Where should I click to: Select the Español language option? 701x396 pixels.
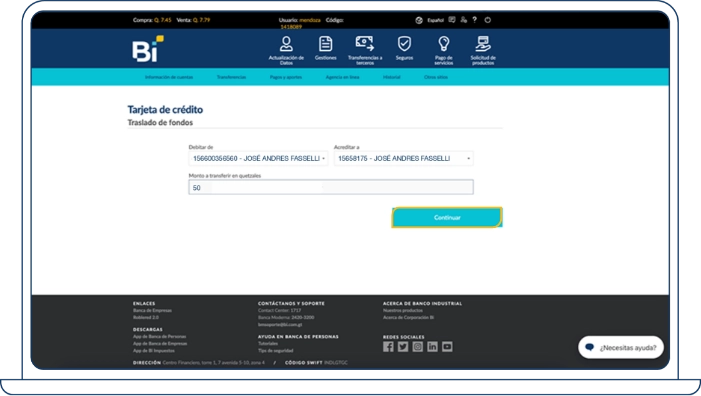point(435,20)
